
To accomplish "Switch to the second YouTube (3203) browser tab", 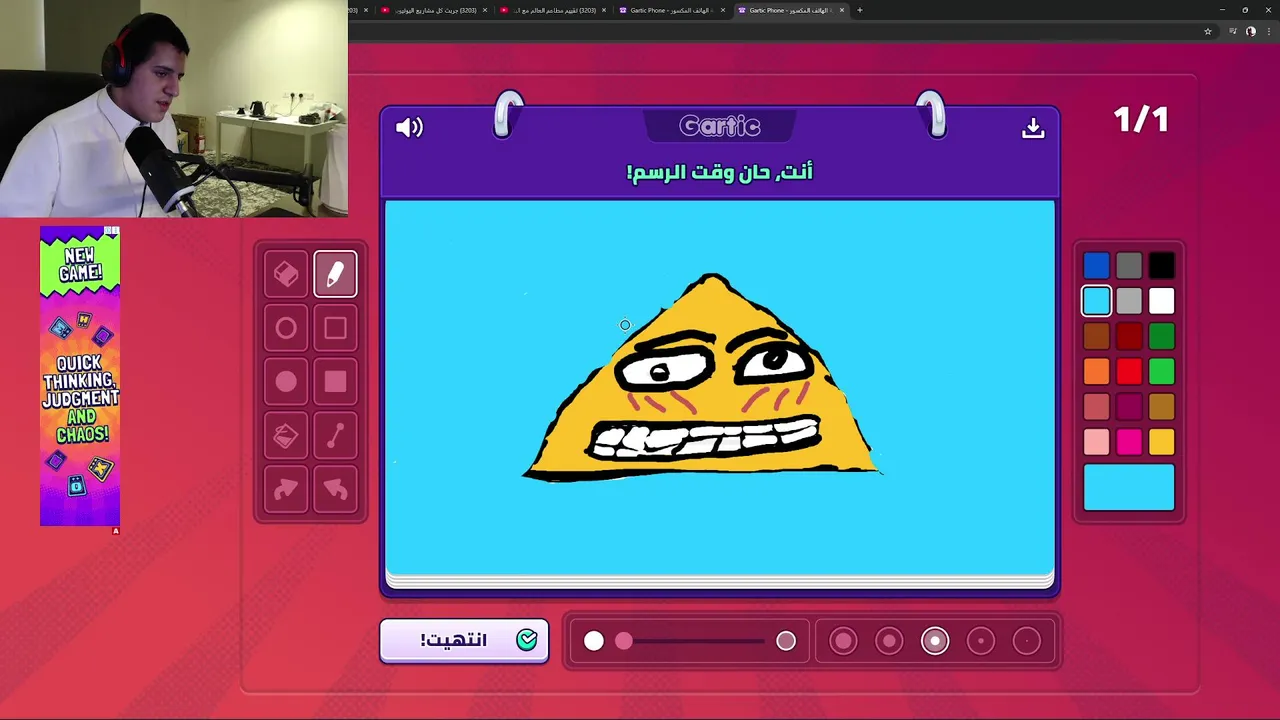I will click(552, 10).
